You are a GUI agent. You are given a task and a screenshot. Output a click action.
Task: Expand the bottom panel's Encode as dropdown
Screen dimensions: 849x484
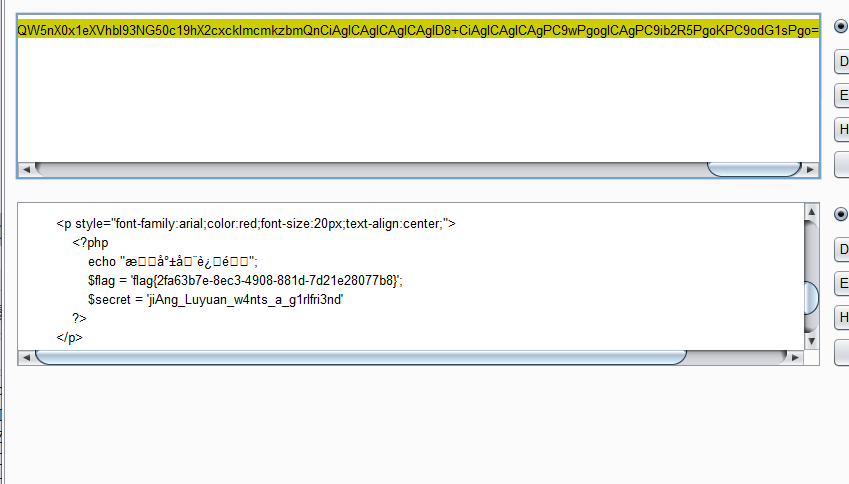(842, 284)
